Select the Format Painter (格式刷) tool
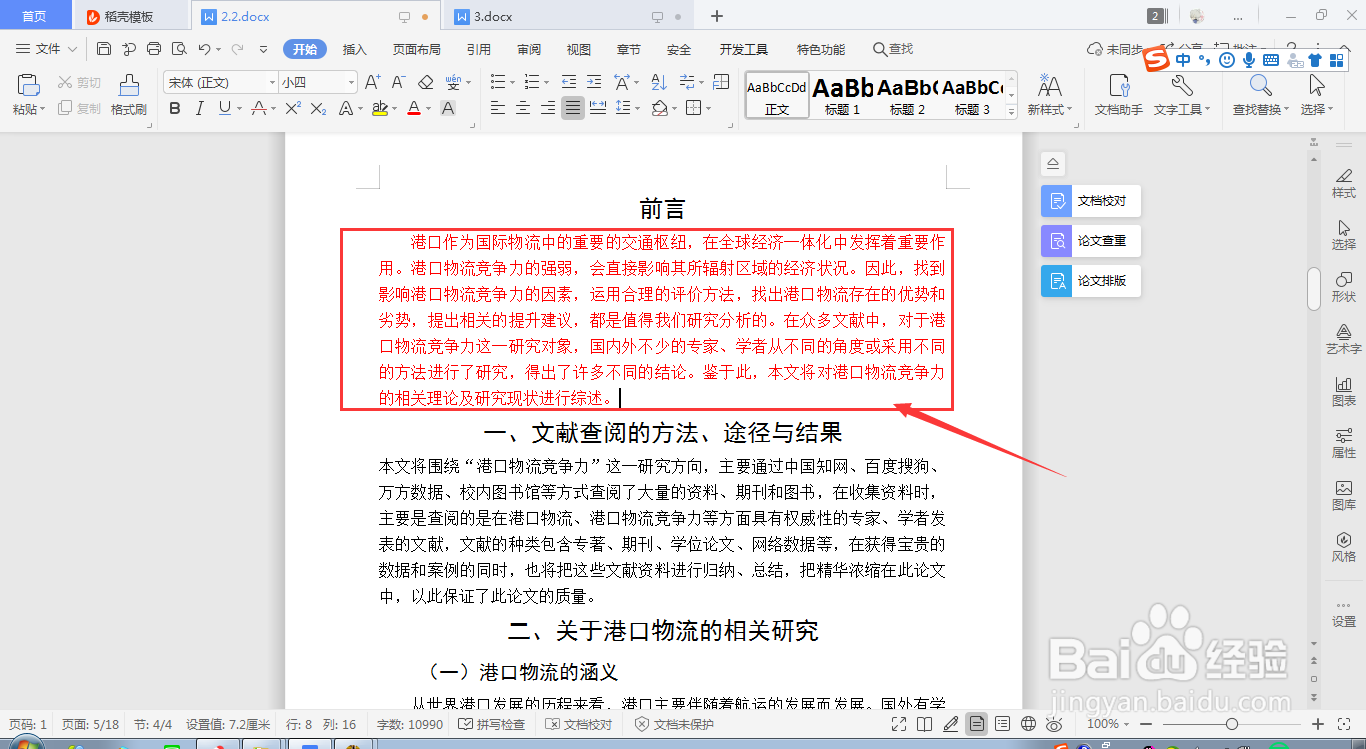 (128, 96)
